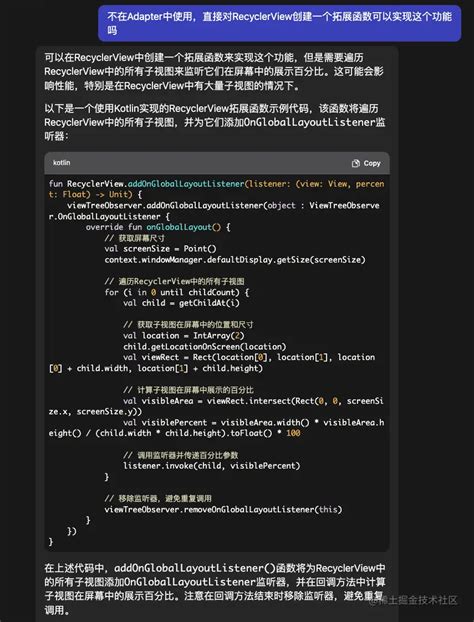Click the val child = getChildAt(i) line
The height and width of the screenshot is (622, 474).
click(181, 303)
